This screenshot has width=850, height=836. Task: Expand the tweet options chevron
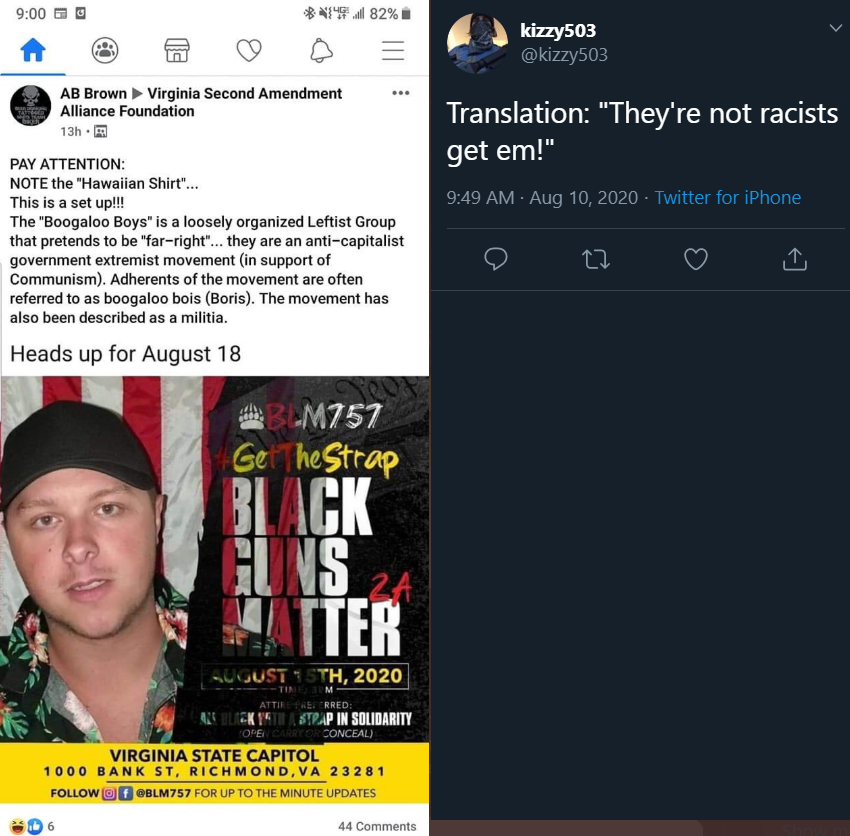point(835,28)
